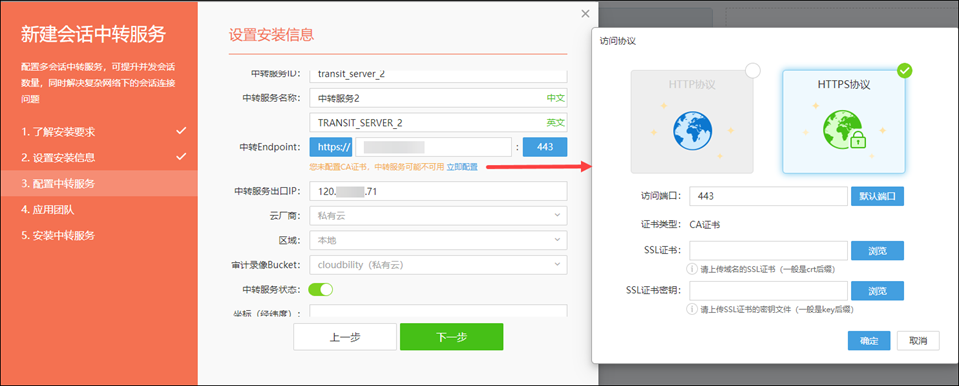Click the 中转服务ID field transit_server_2

click(x=438, y=75)
